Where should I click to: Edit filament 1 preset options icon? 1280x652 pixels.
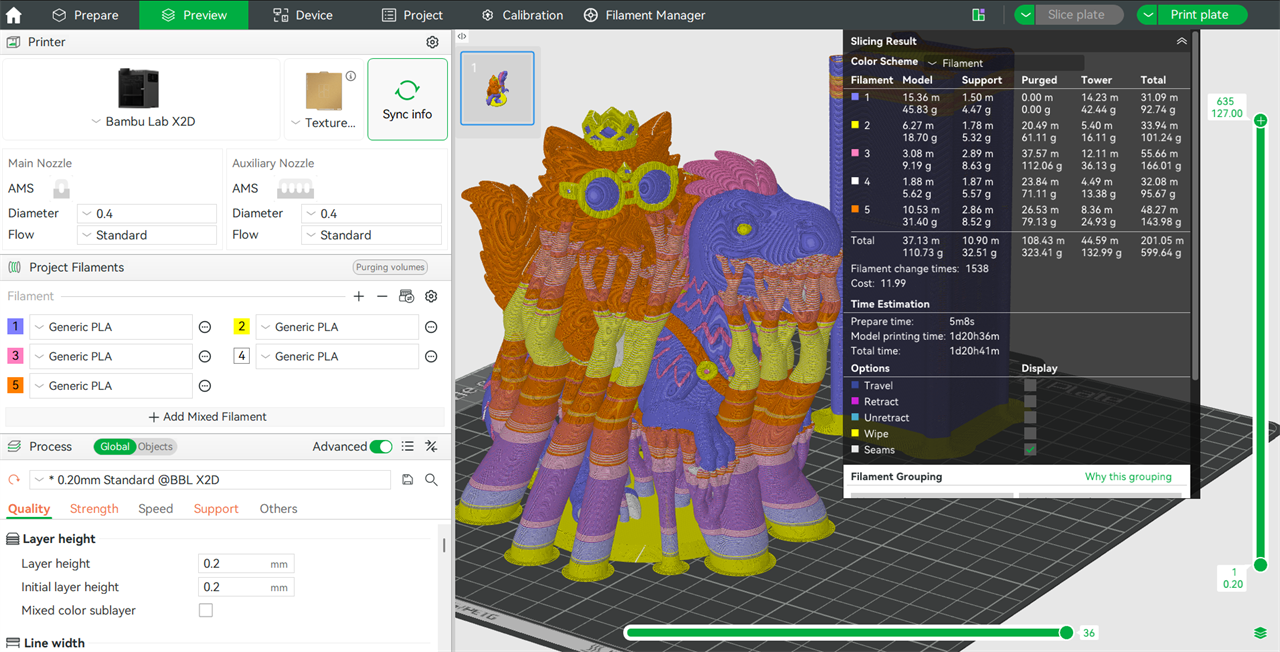pyautogui.click(x=205, y=327)
